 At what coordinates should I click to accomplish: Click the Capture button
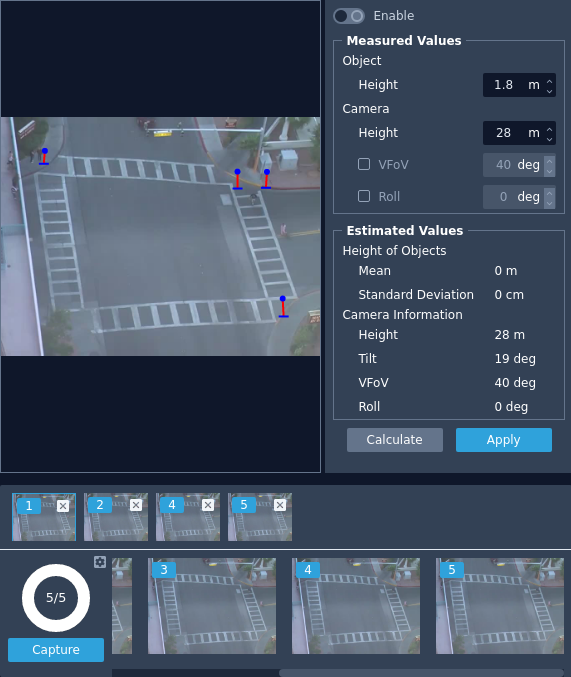click(56, 650)
